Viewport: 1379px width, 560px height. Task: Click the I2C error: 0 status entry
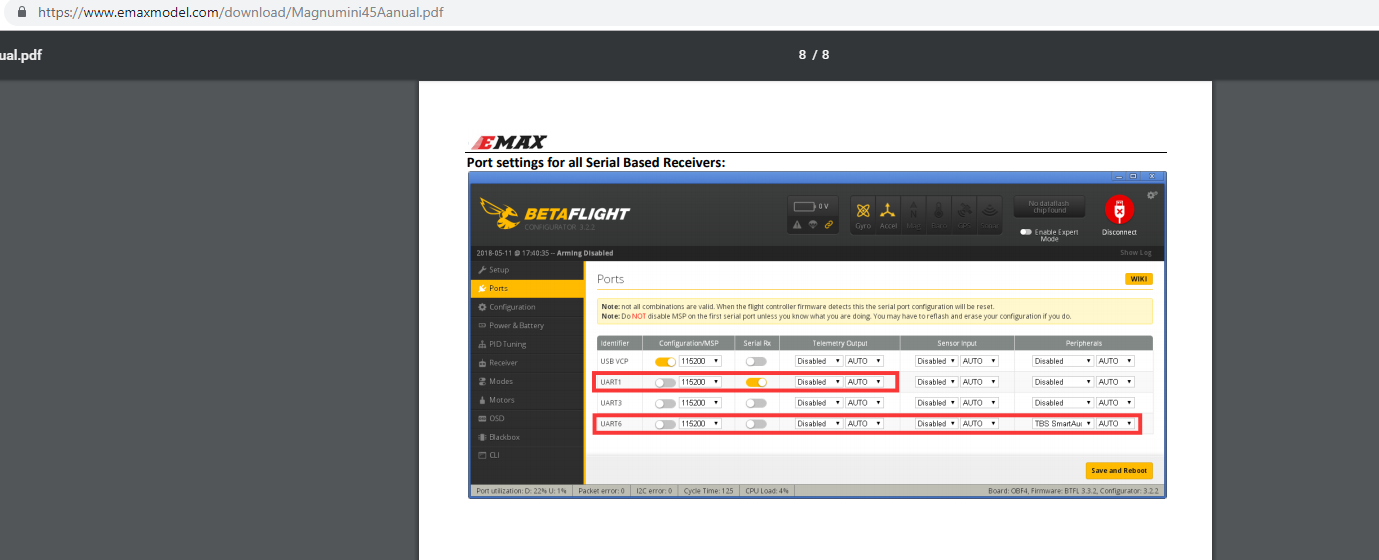[x=654, y=491]
